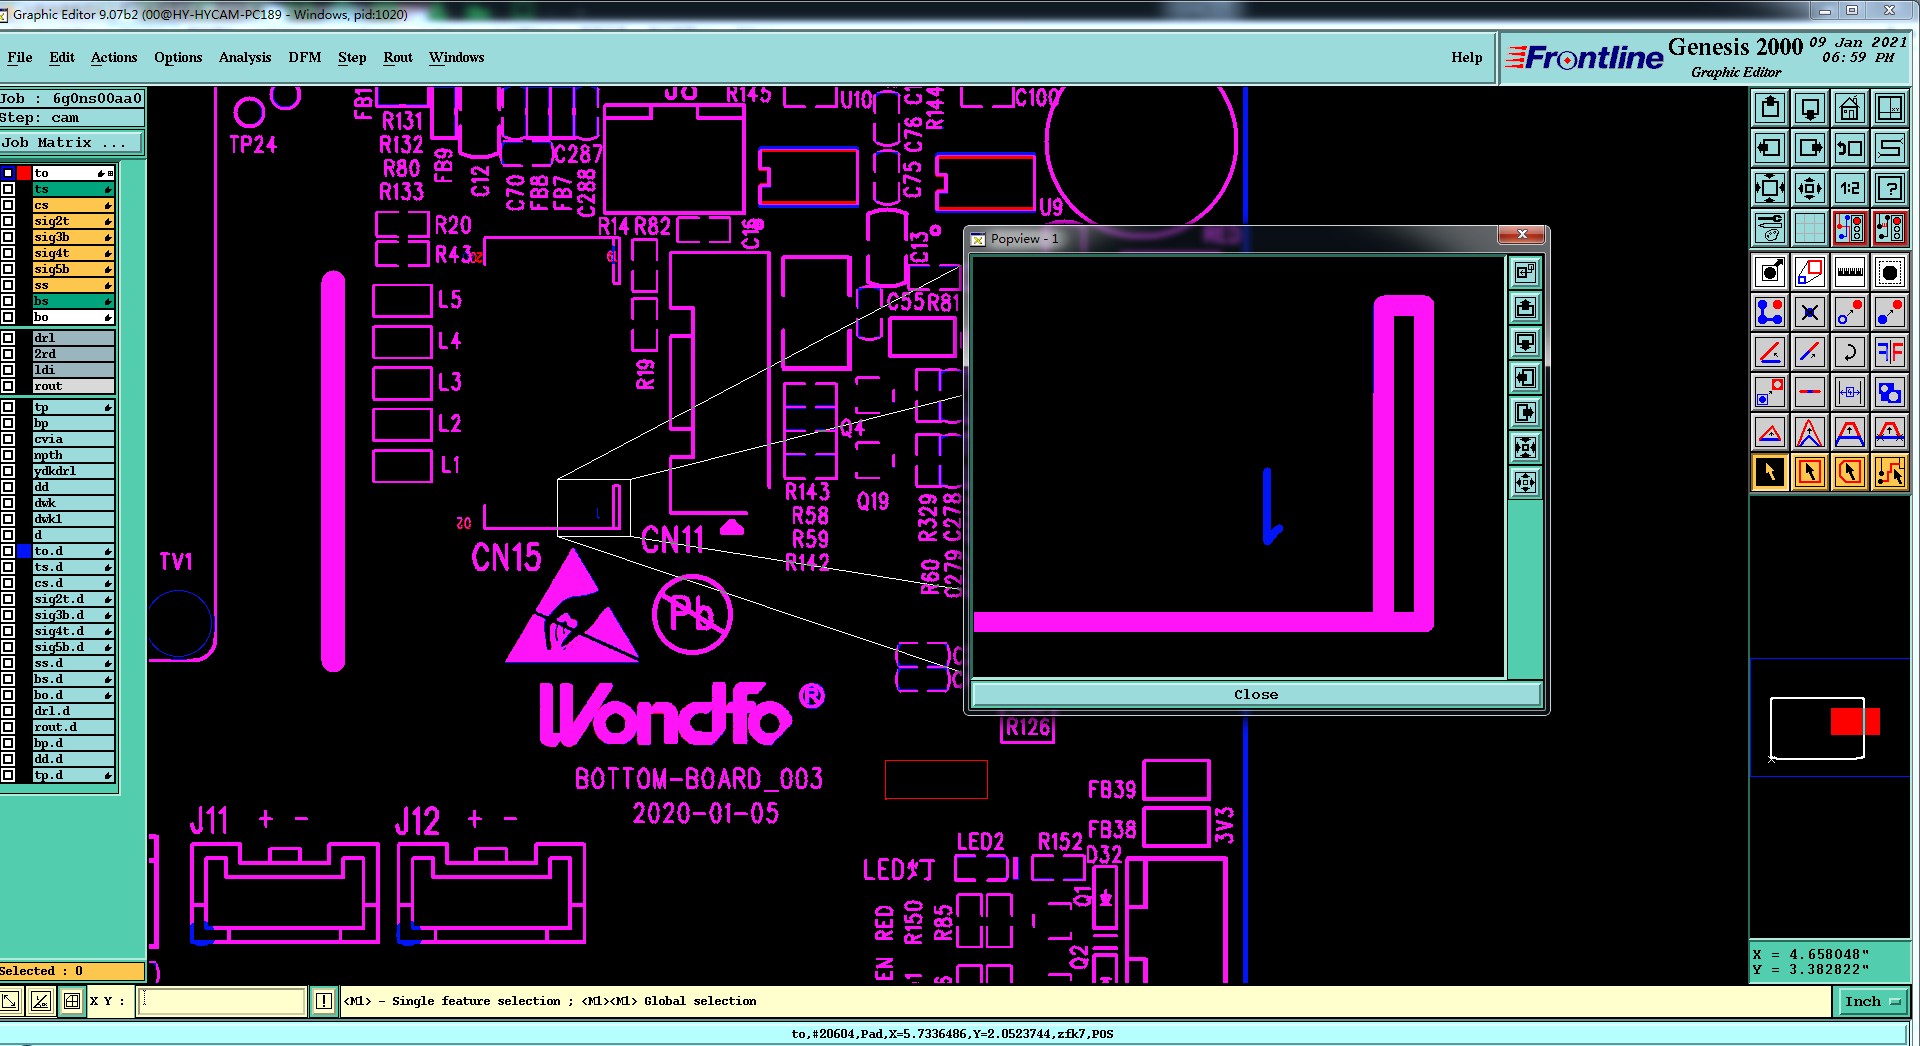Click the home view icon
Viewport: 1920px width, 1046px height.
1850,108
